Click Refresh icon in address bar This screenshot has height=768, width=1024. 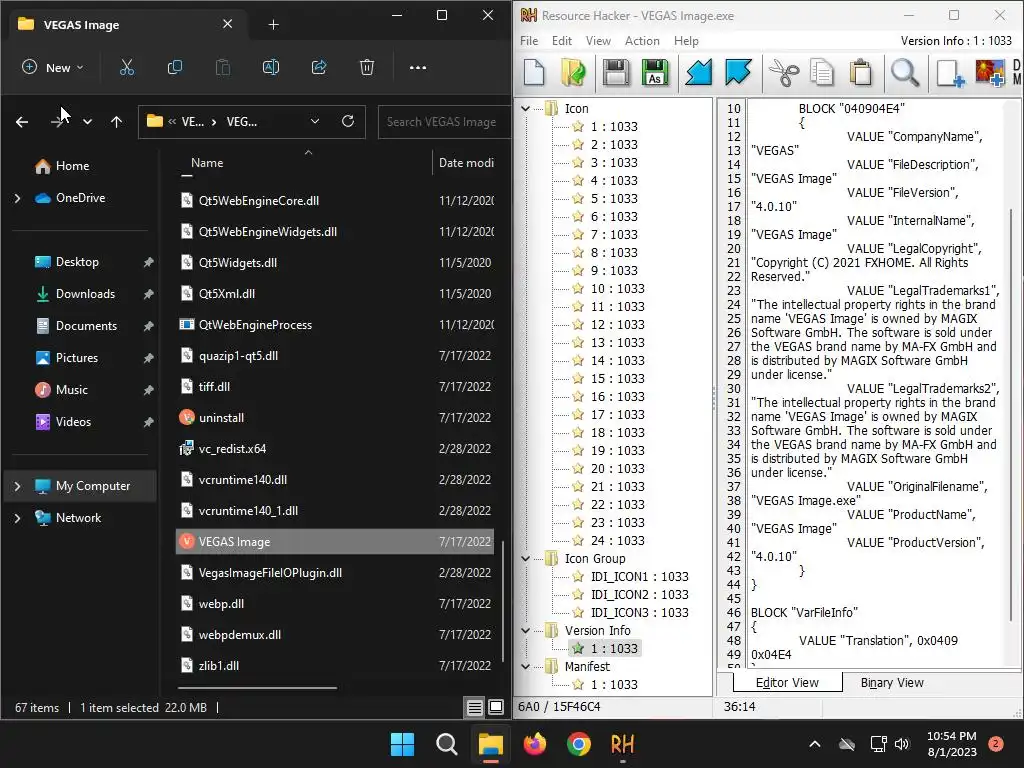[348, 121]
